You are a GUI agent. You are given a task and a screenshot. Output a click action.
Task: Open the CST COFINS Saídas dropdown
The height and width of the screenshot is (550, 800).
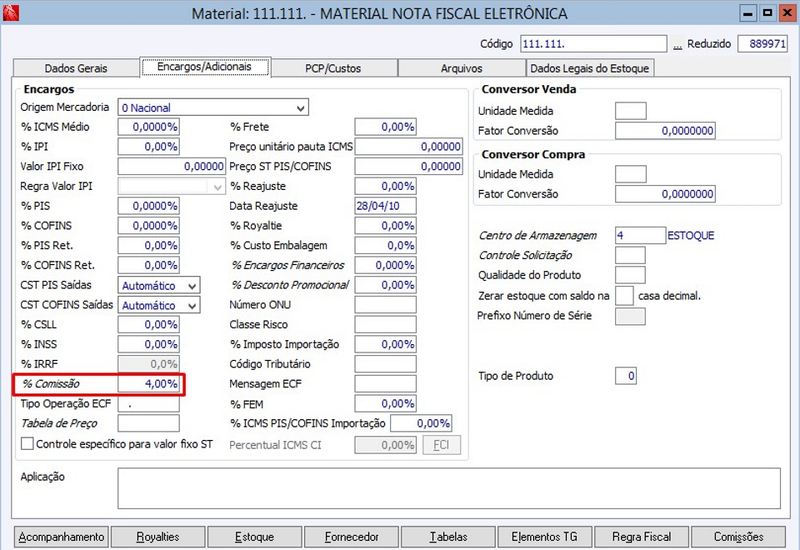point(192,306)
